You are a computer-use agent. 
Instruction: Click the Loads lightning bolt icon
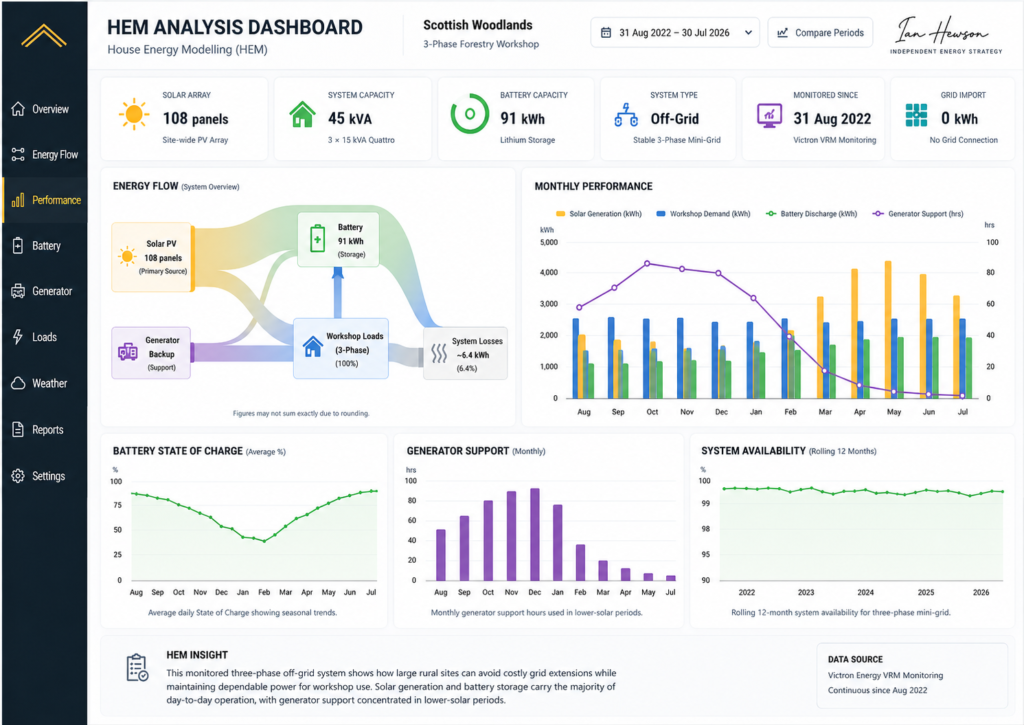(x=18, y=337)
